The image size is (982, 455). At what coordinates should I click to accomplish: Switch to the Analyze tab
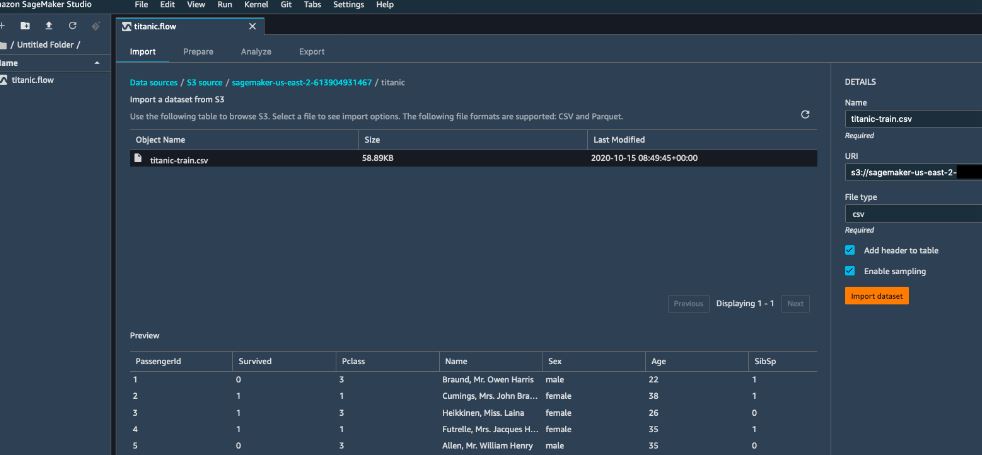coord(256,51)
